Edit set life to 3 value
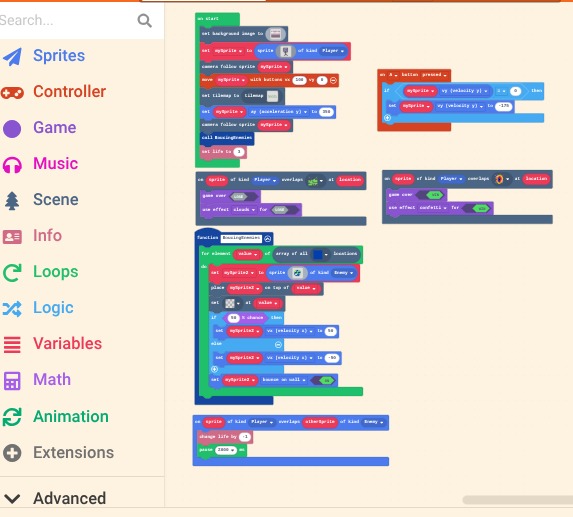This screenshot has height=517, width=573. pos(238,152)
